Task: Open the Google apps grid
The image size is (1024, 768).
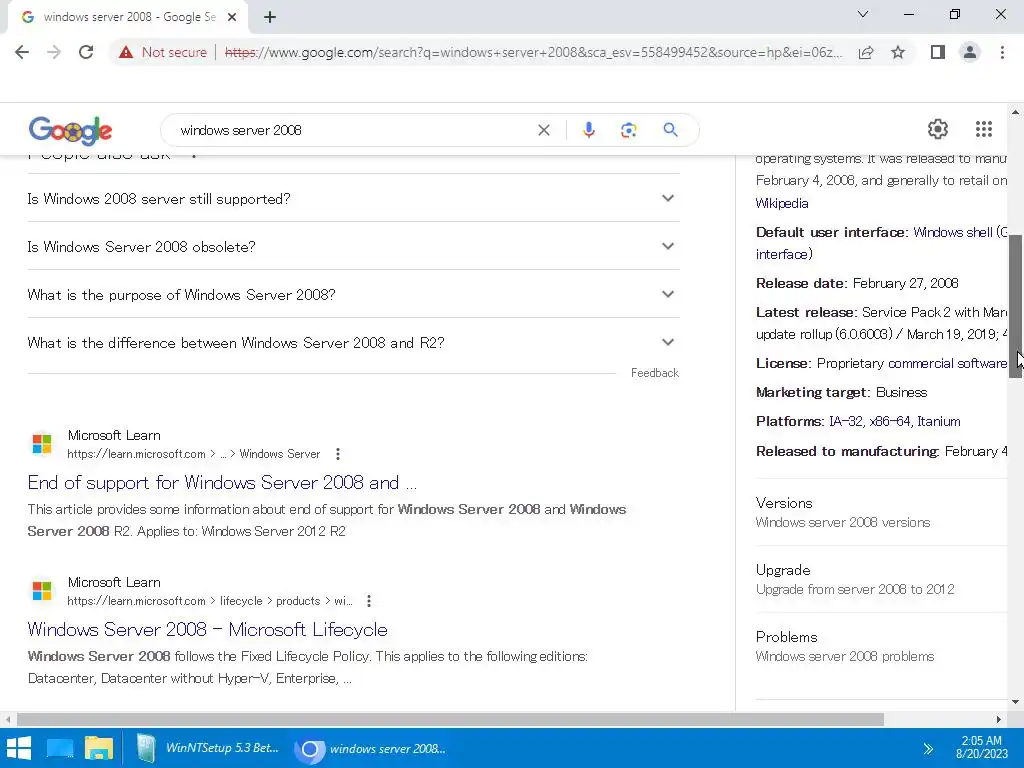Action: coord(984,129)
